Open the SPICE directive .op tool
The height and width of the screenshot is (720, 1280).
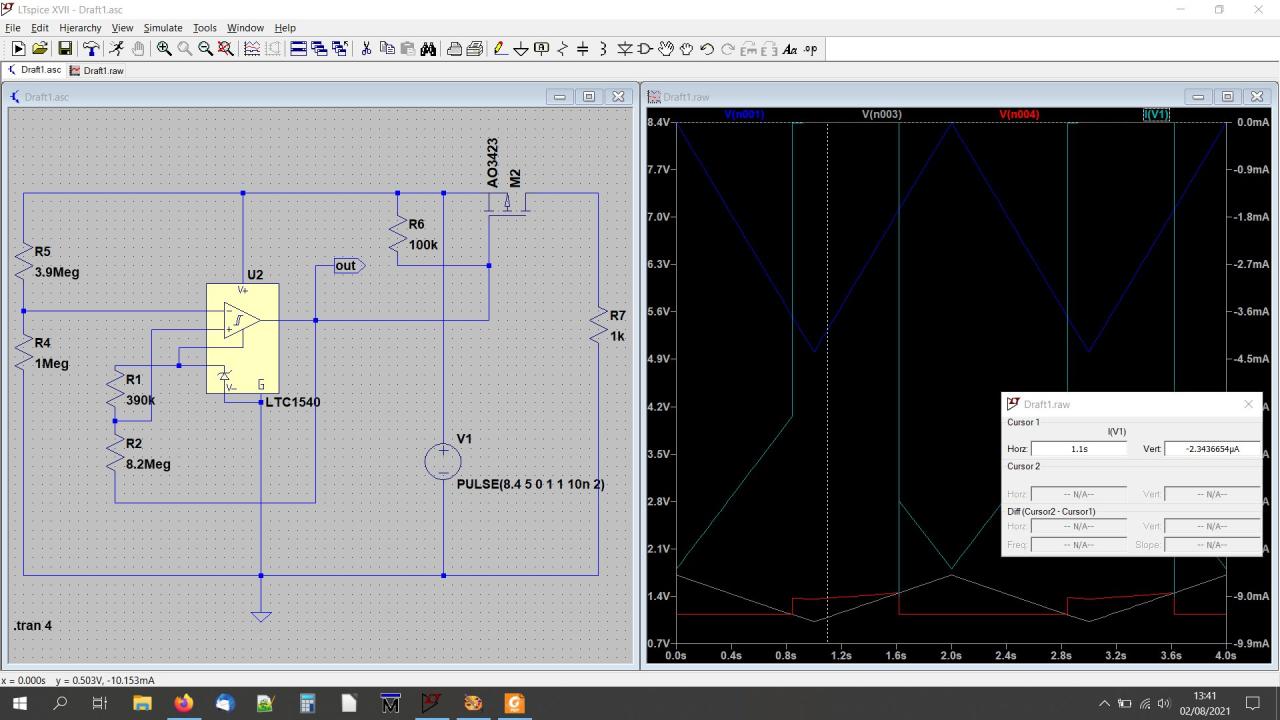[x=810, y=49]
